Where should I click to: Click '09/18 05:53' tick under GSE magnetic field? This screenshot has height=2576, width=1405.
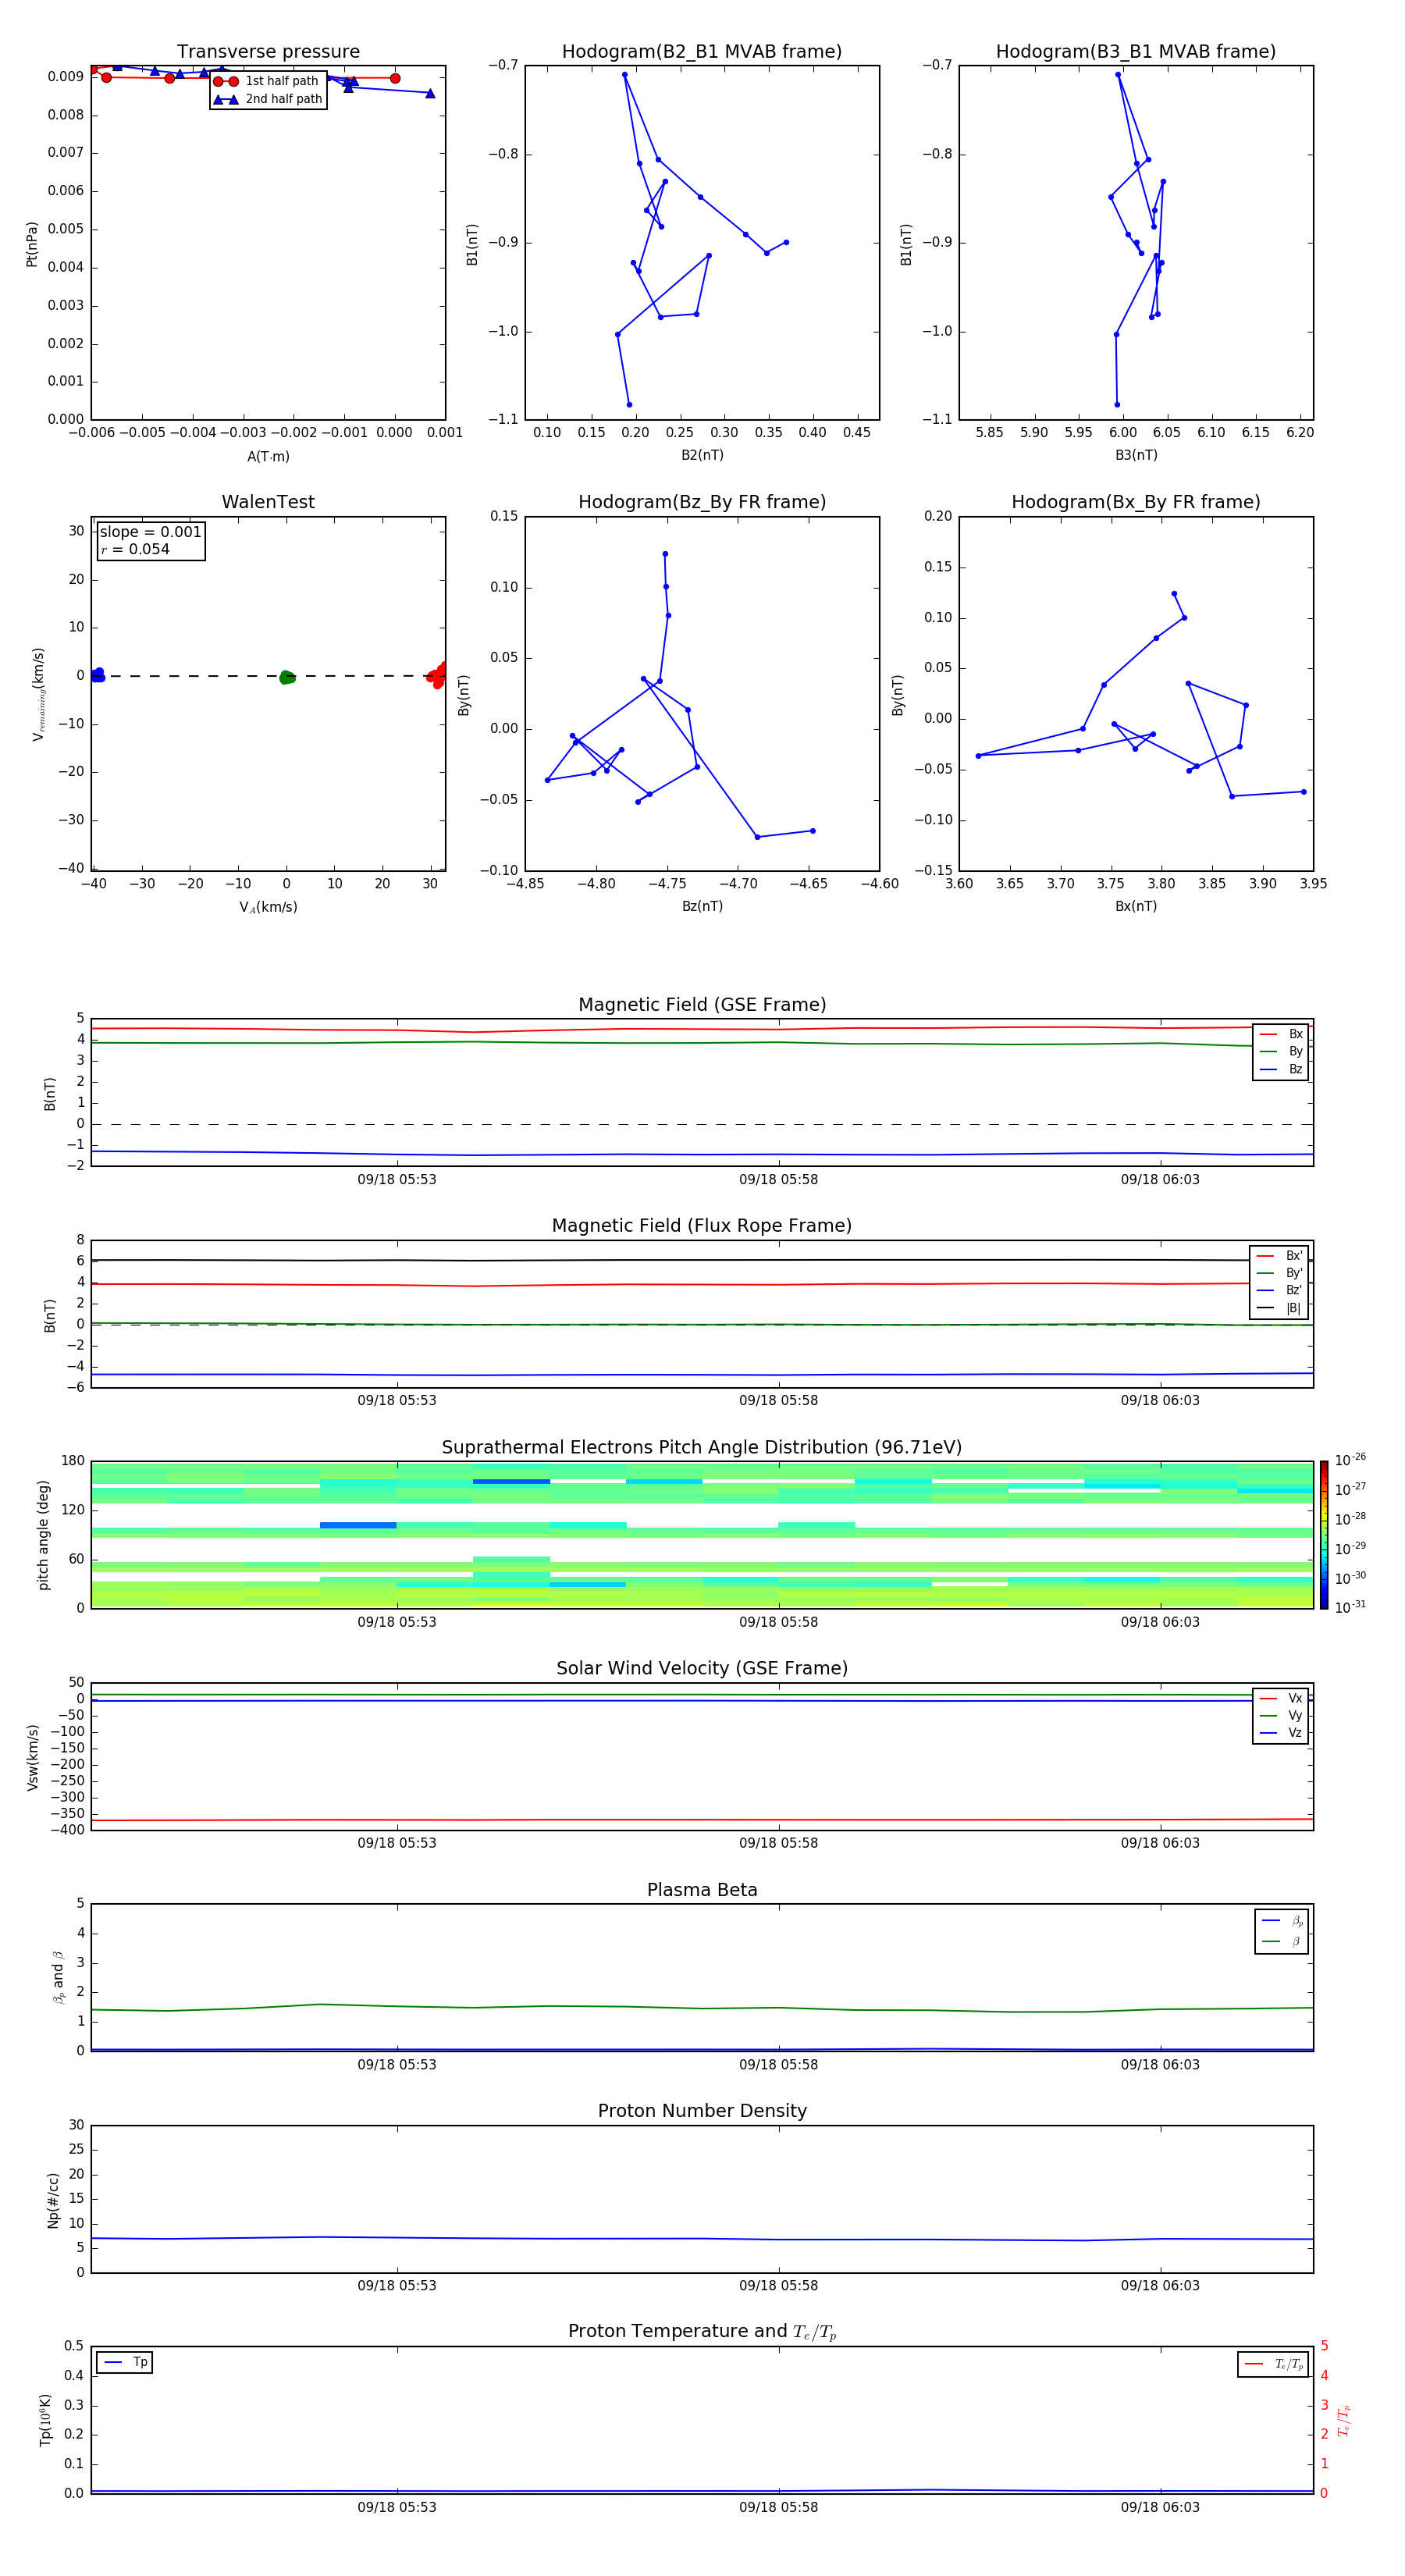[397, 1180]
